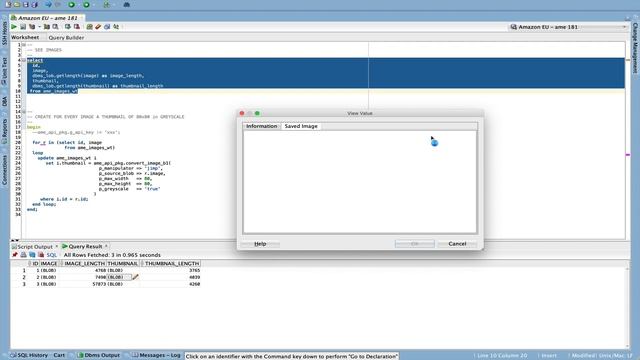Open the Cart bottom tab

point(59,355)
